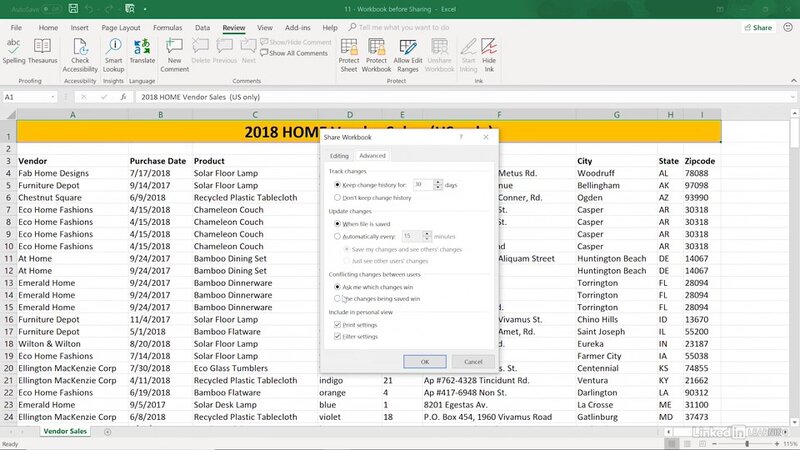Viewport: 800px width, 450px height.
Task: Uncheck the Print settings checkbox
Action: click(337, 325)
